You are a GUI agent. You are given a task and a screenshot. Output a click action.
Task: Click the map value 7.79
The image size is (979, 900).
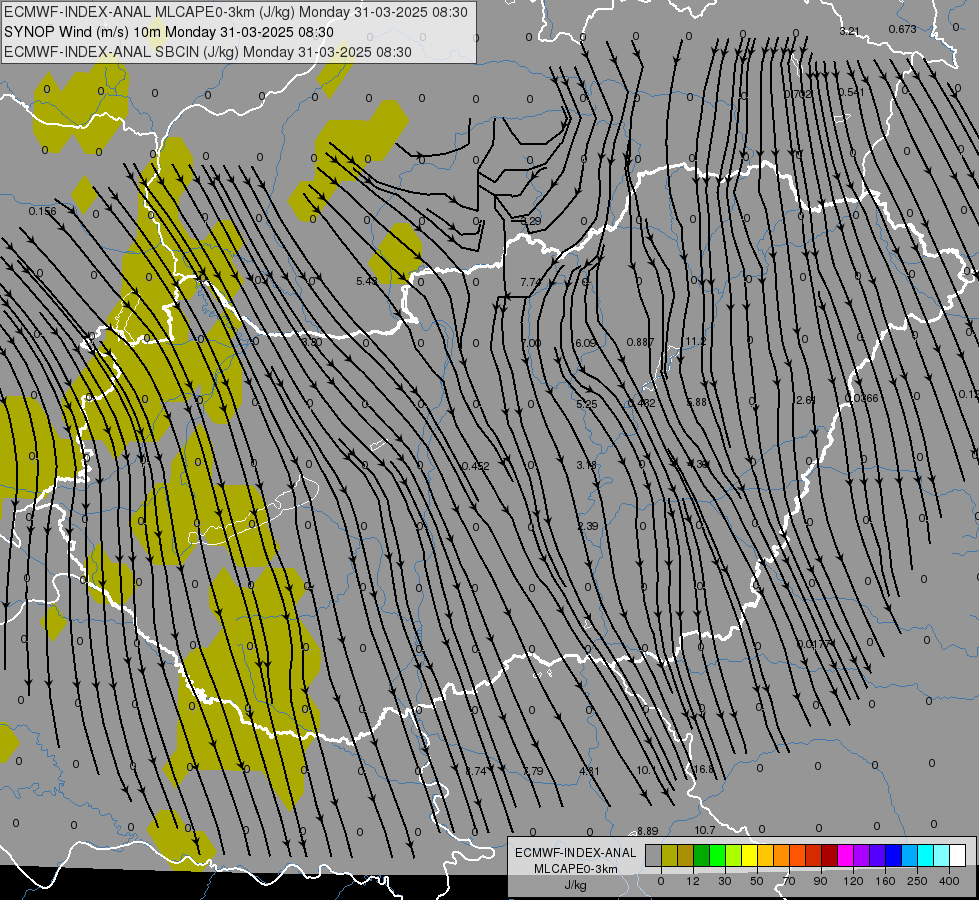(x=533, y=771)
